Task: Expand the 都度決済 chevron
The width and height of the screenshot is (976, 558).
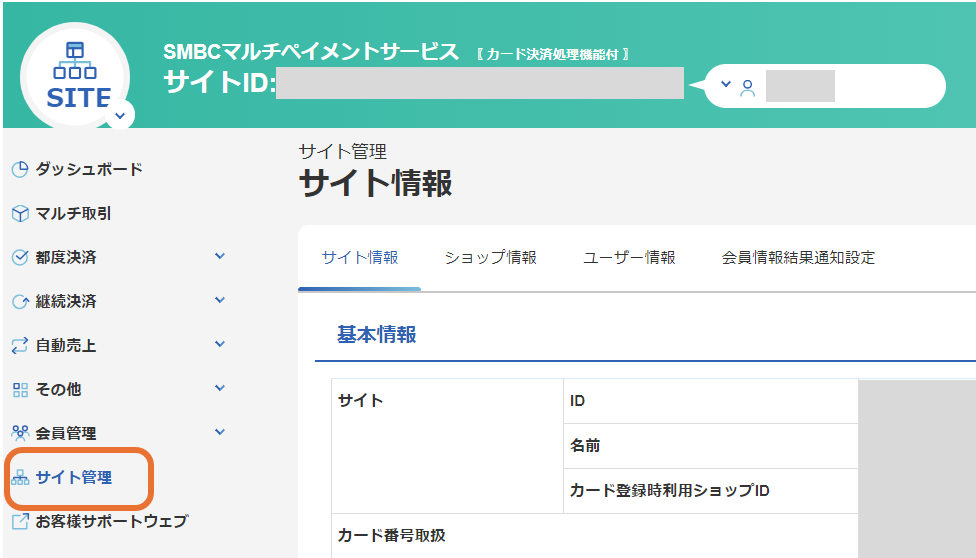Action: [x=220, y=256]
